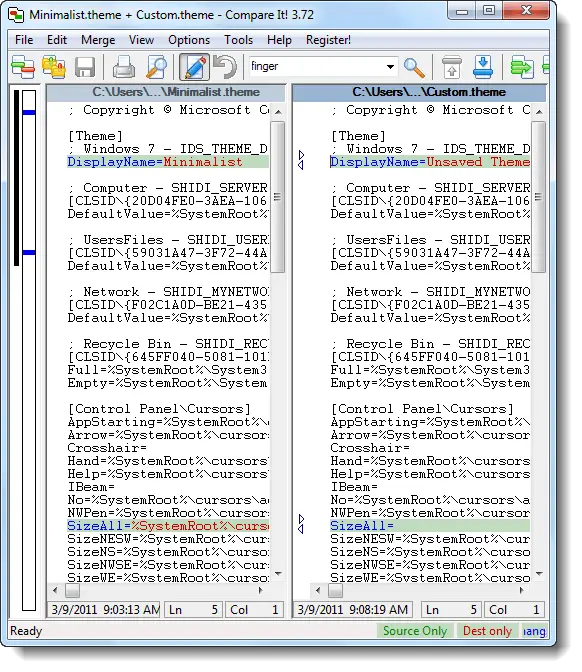
Task: Click left pane horizontal scroll right arrow
Action: (x=260, y=591)
